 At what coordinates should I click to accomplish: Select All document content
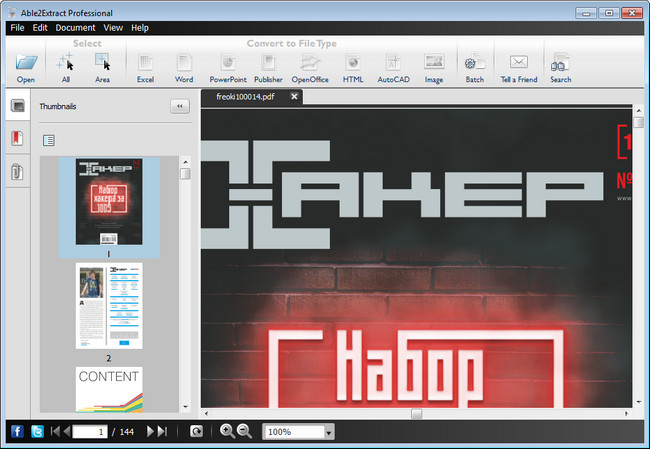click(66, 66)
